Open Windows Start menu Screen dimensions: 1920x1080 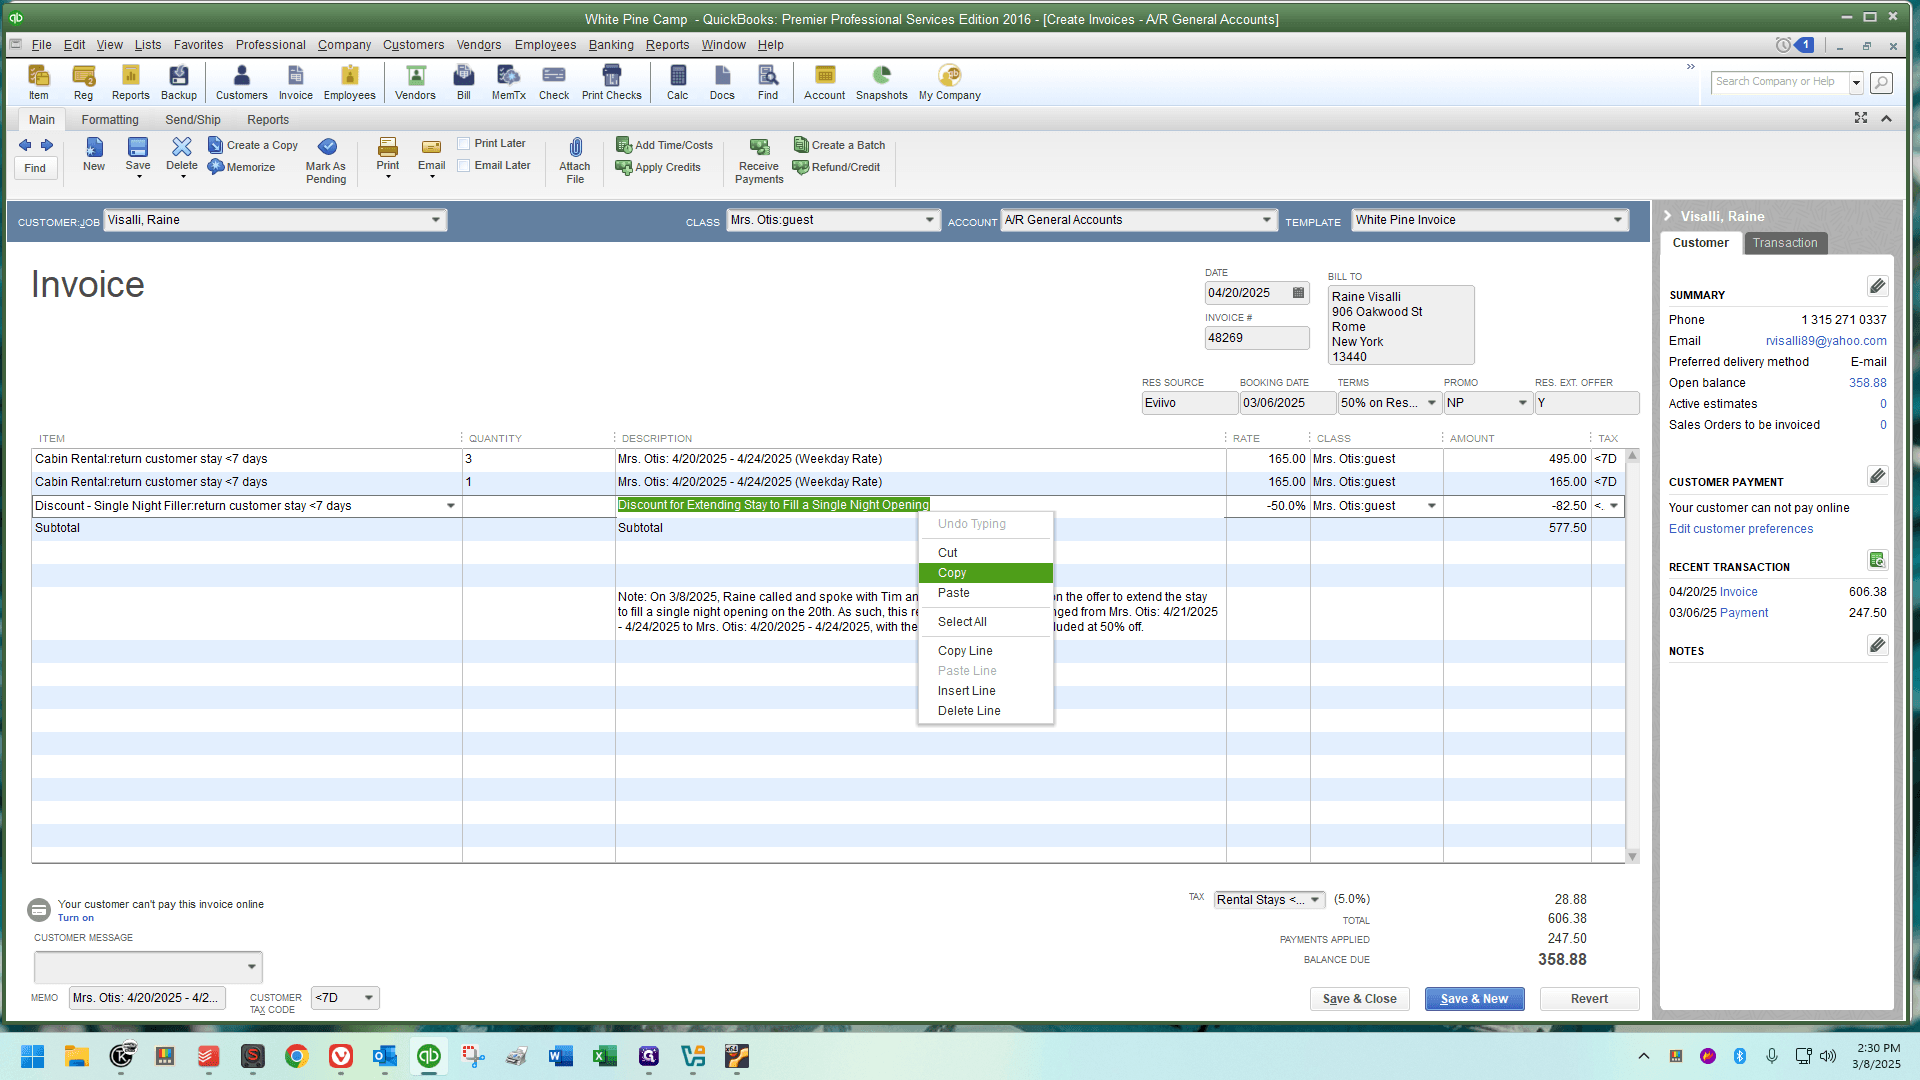[32, 1056]
